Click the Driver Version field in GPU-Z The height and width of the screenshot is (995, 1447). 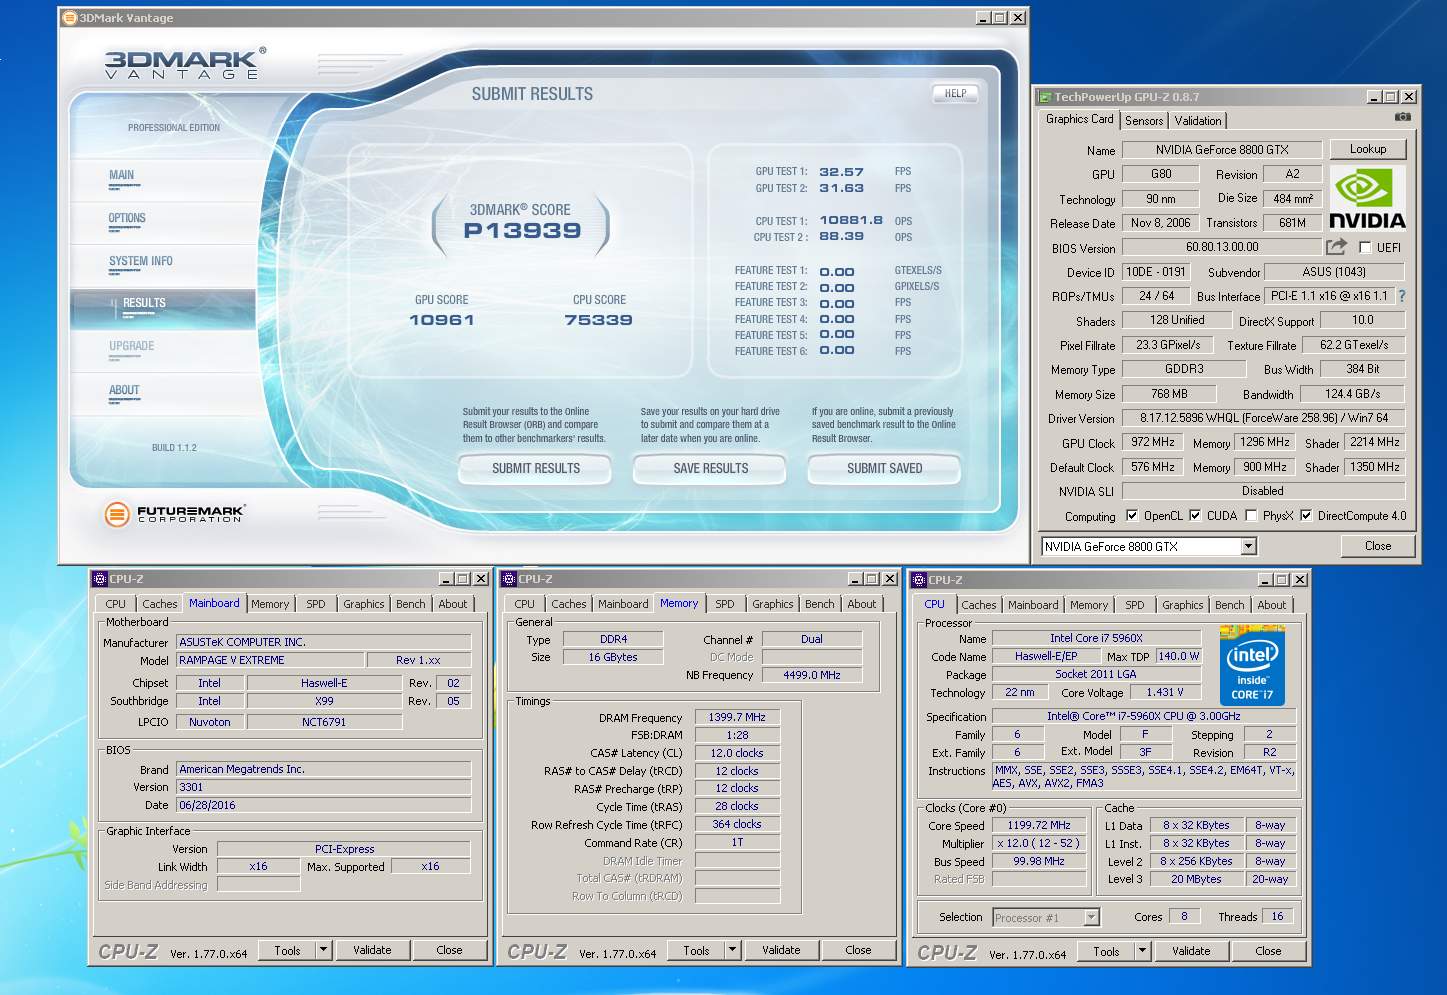(x=1264, y=418)
